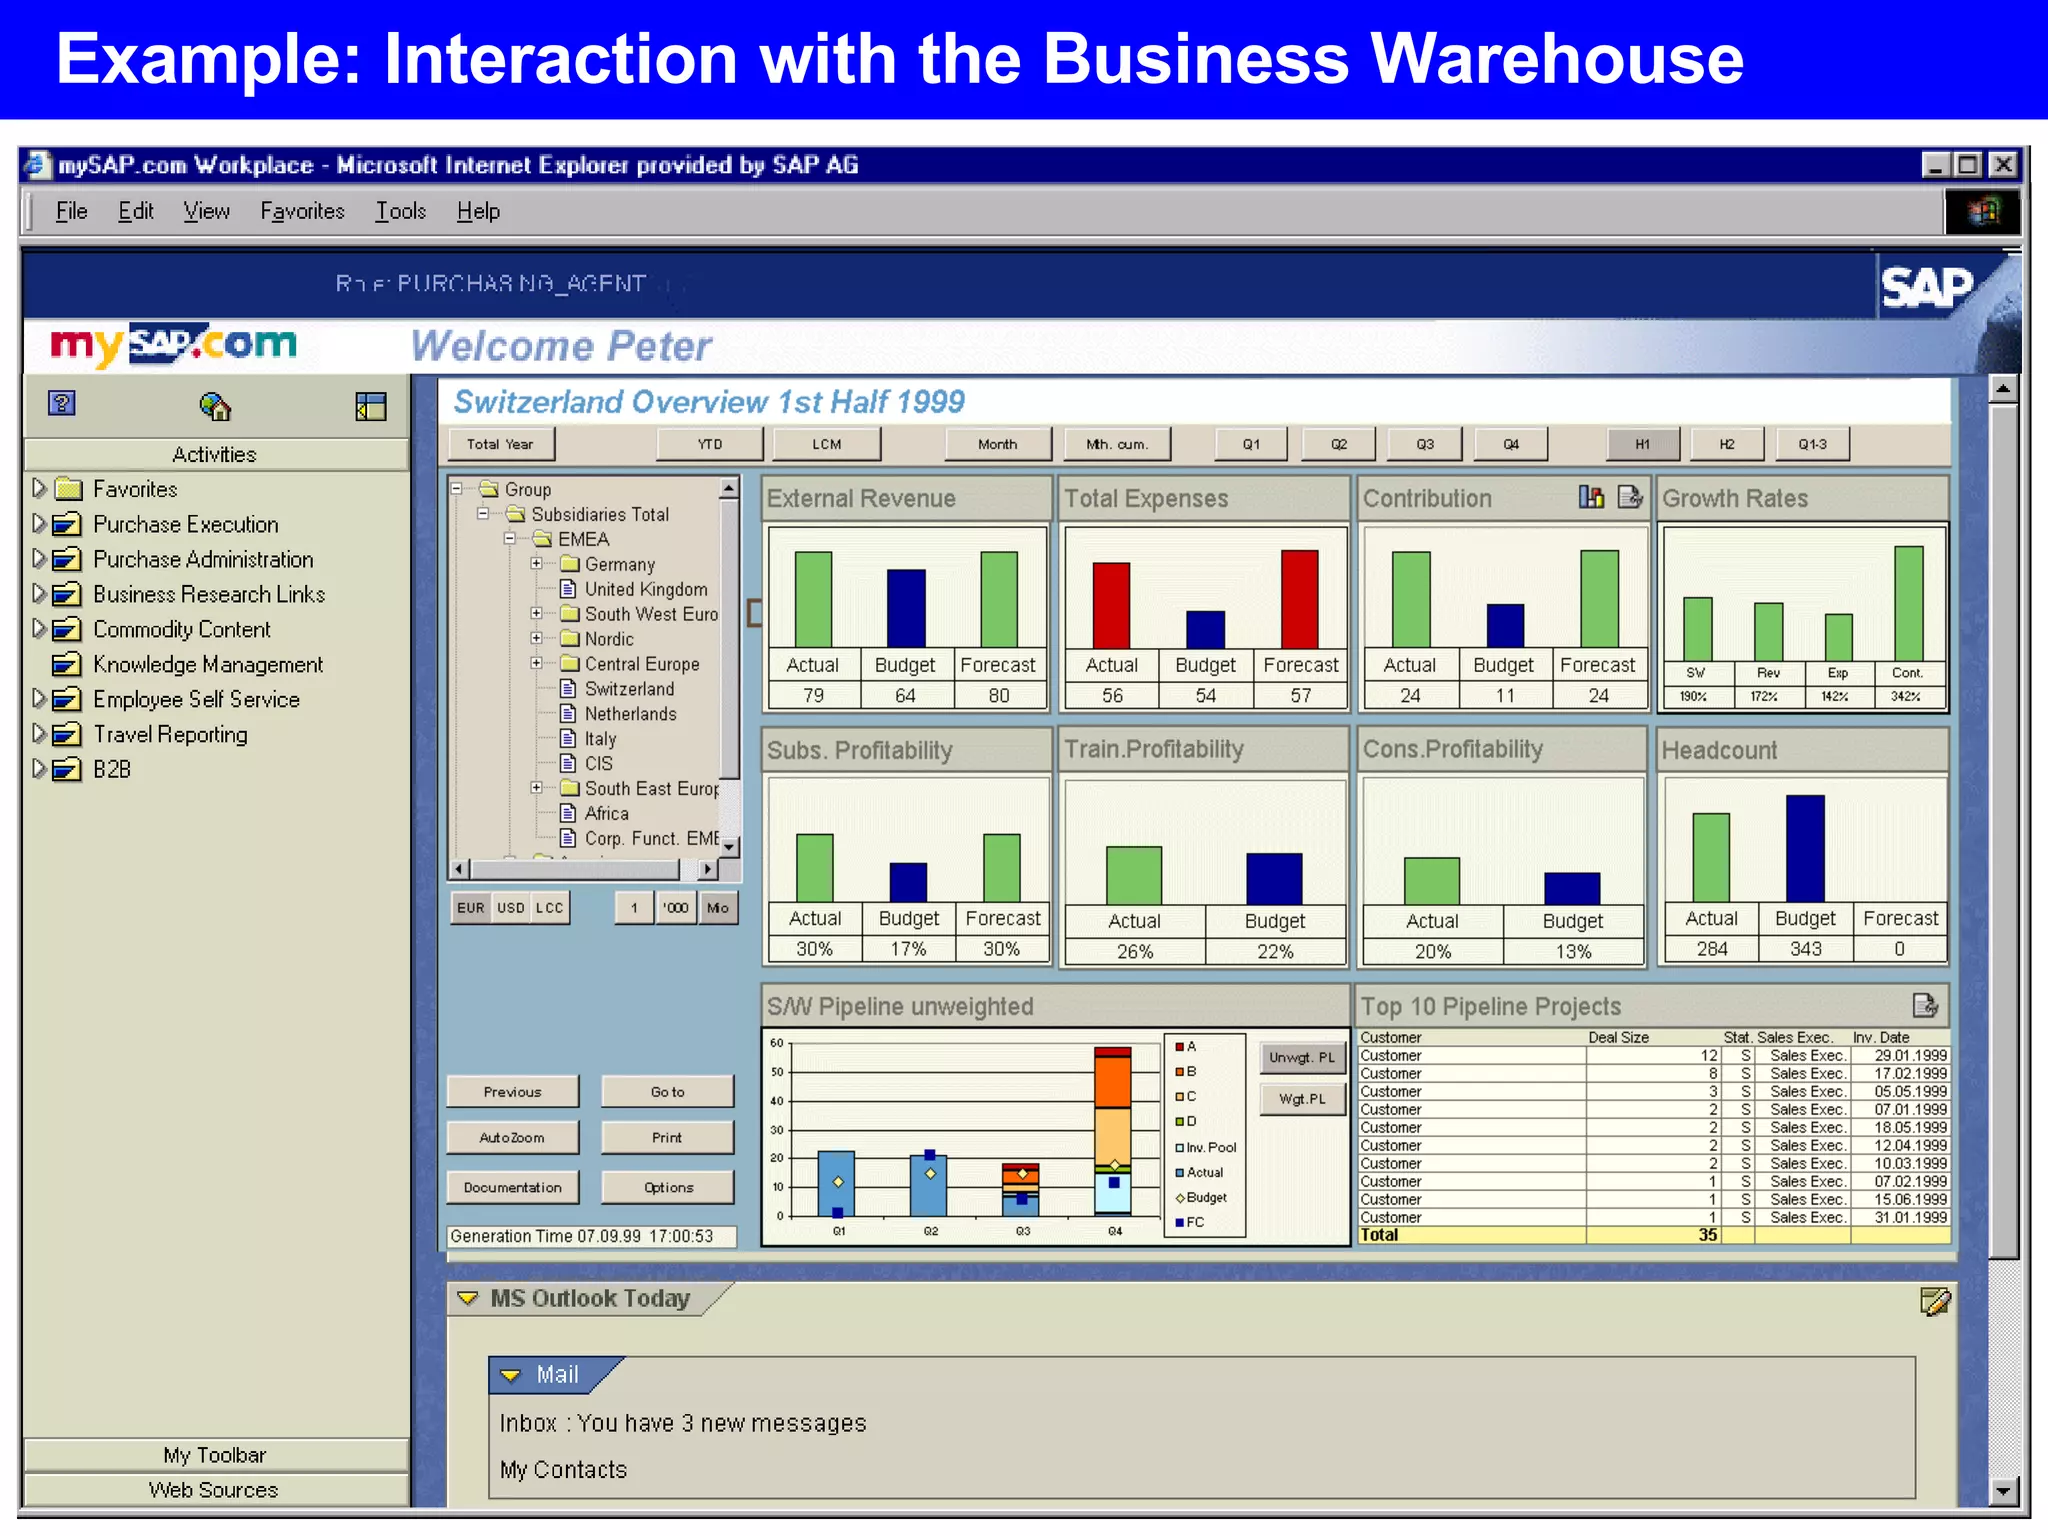Select the Mio scale toggle
This screenshot has width=2048, height=1536.
click(718, 908)
